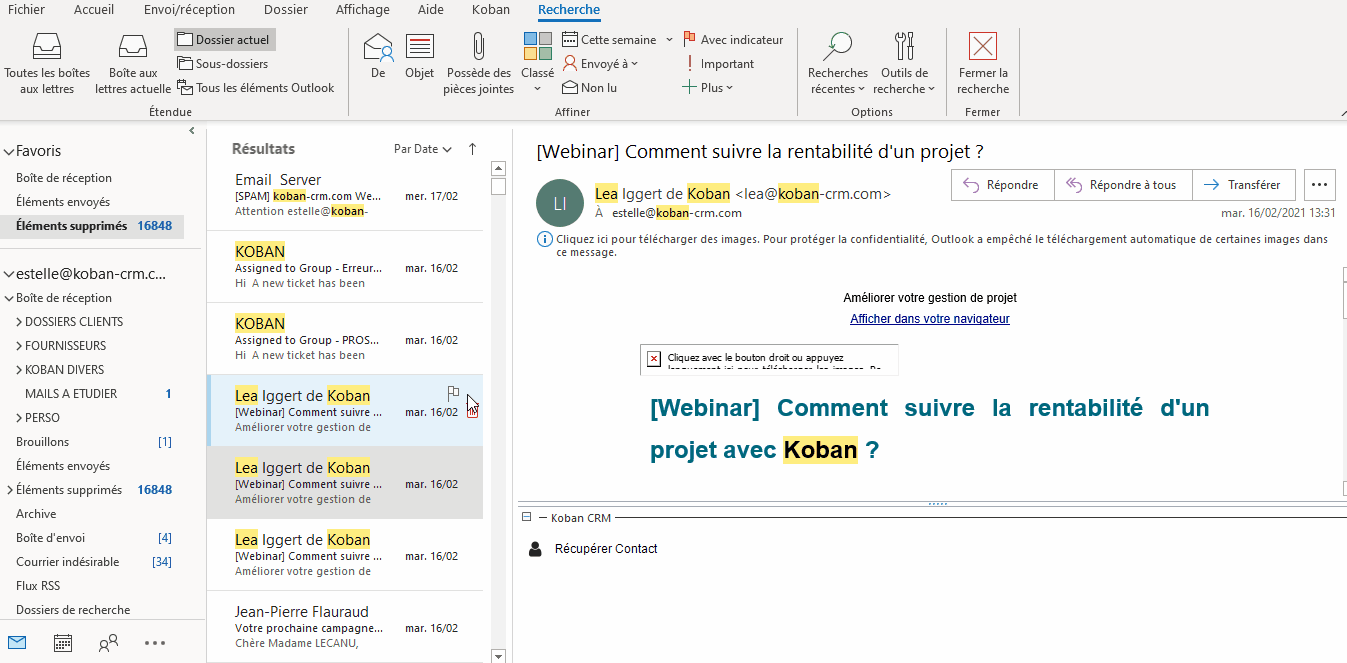1347x663 pixels.
Task: Open Outils de recherche menu
Action: (905, 64)
